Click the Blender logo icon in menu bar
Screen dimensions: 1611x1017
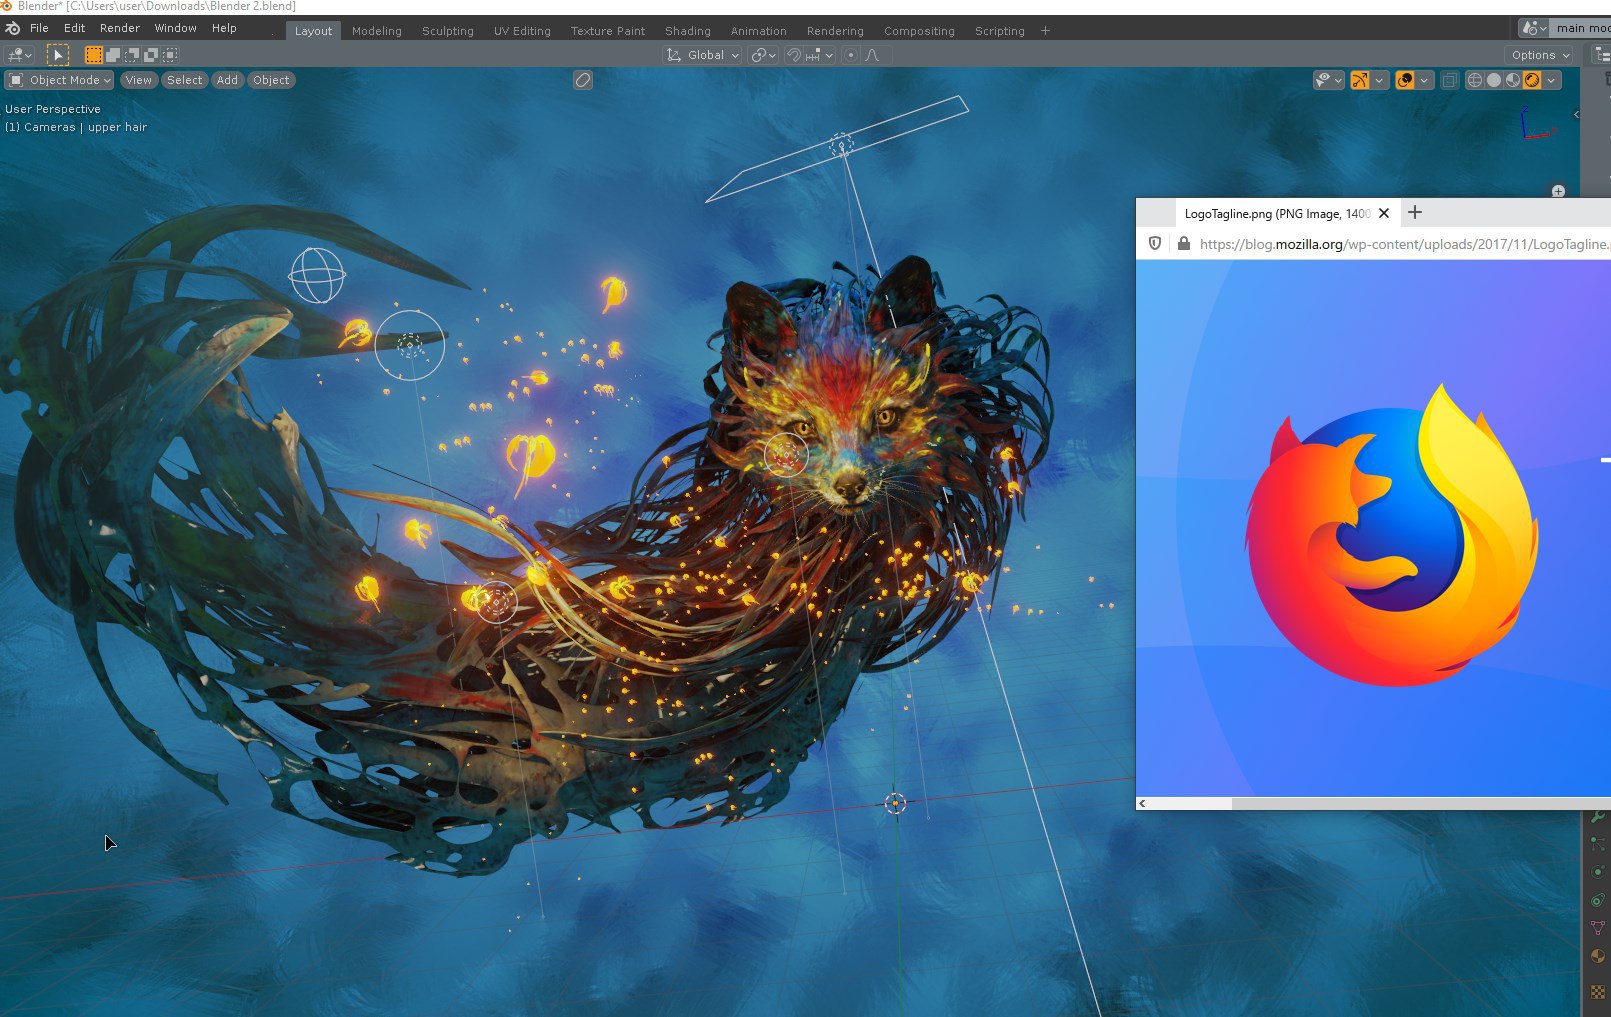(12, 28)
